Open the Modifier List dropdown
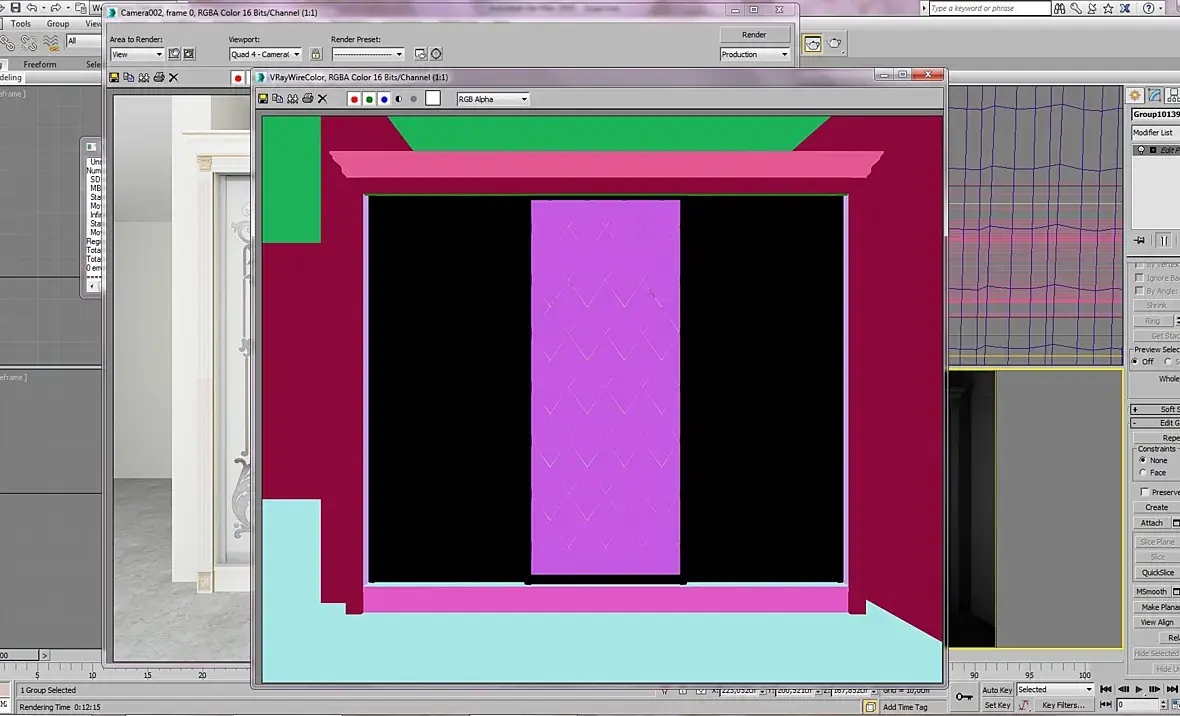This screenshot has width=1180, height=716. (x=1155, y=133)
